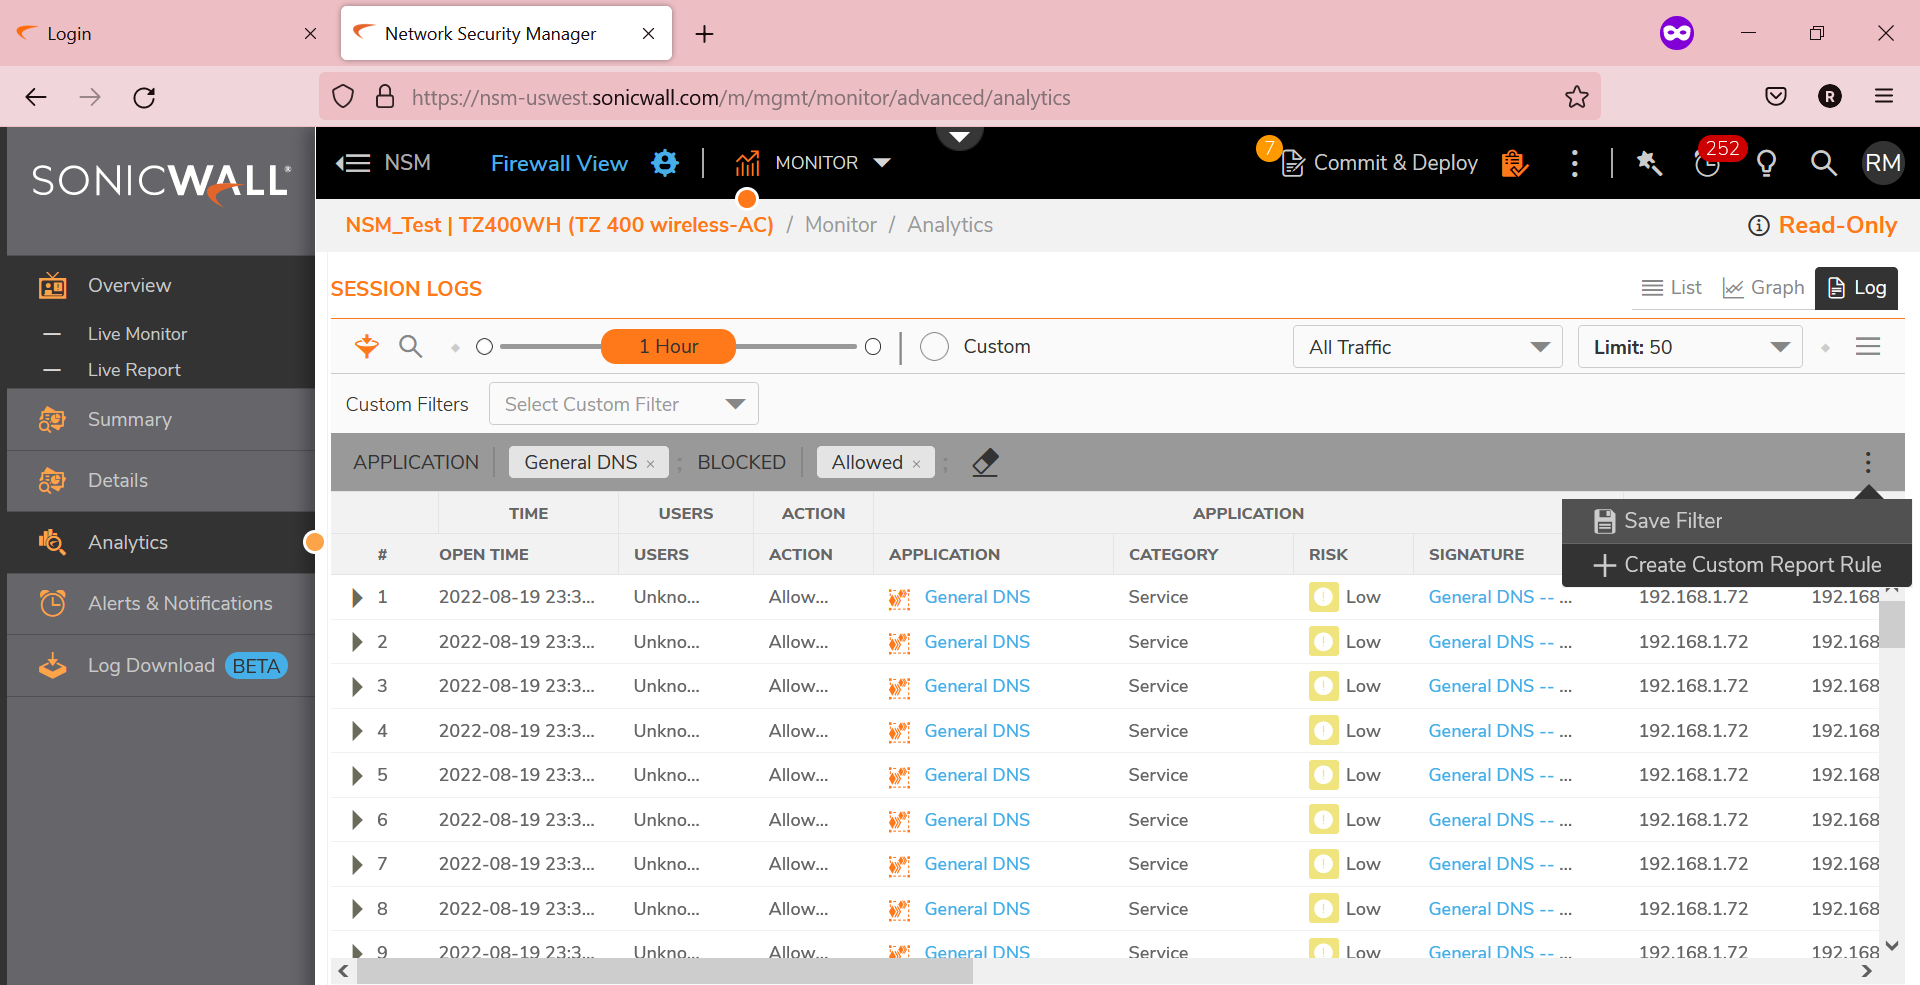Switch to Log view

[x=1857, y=288]
